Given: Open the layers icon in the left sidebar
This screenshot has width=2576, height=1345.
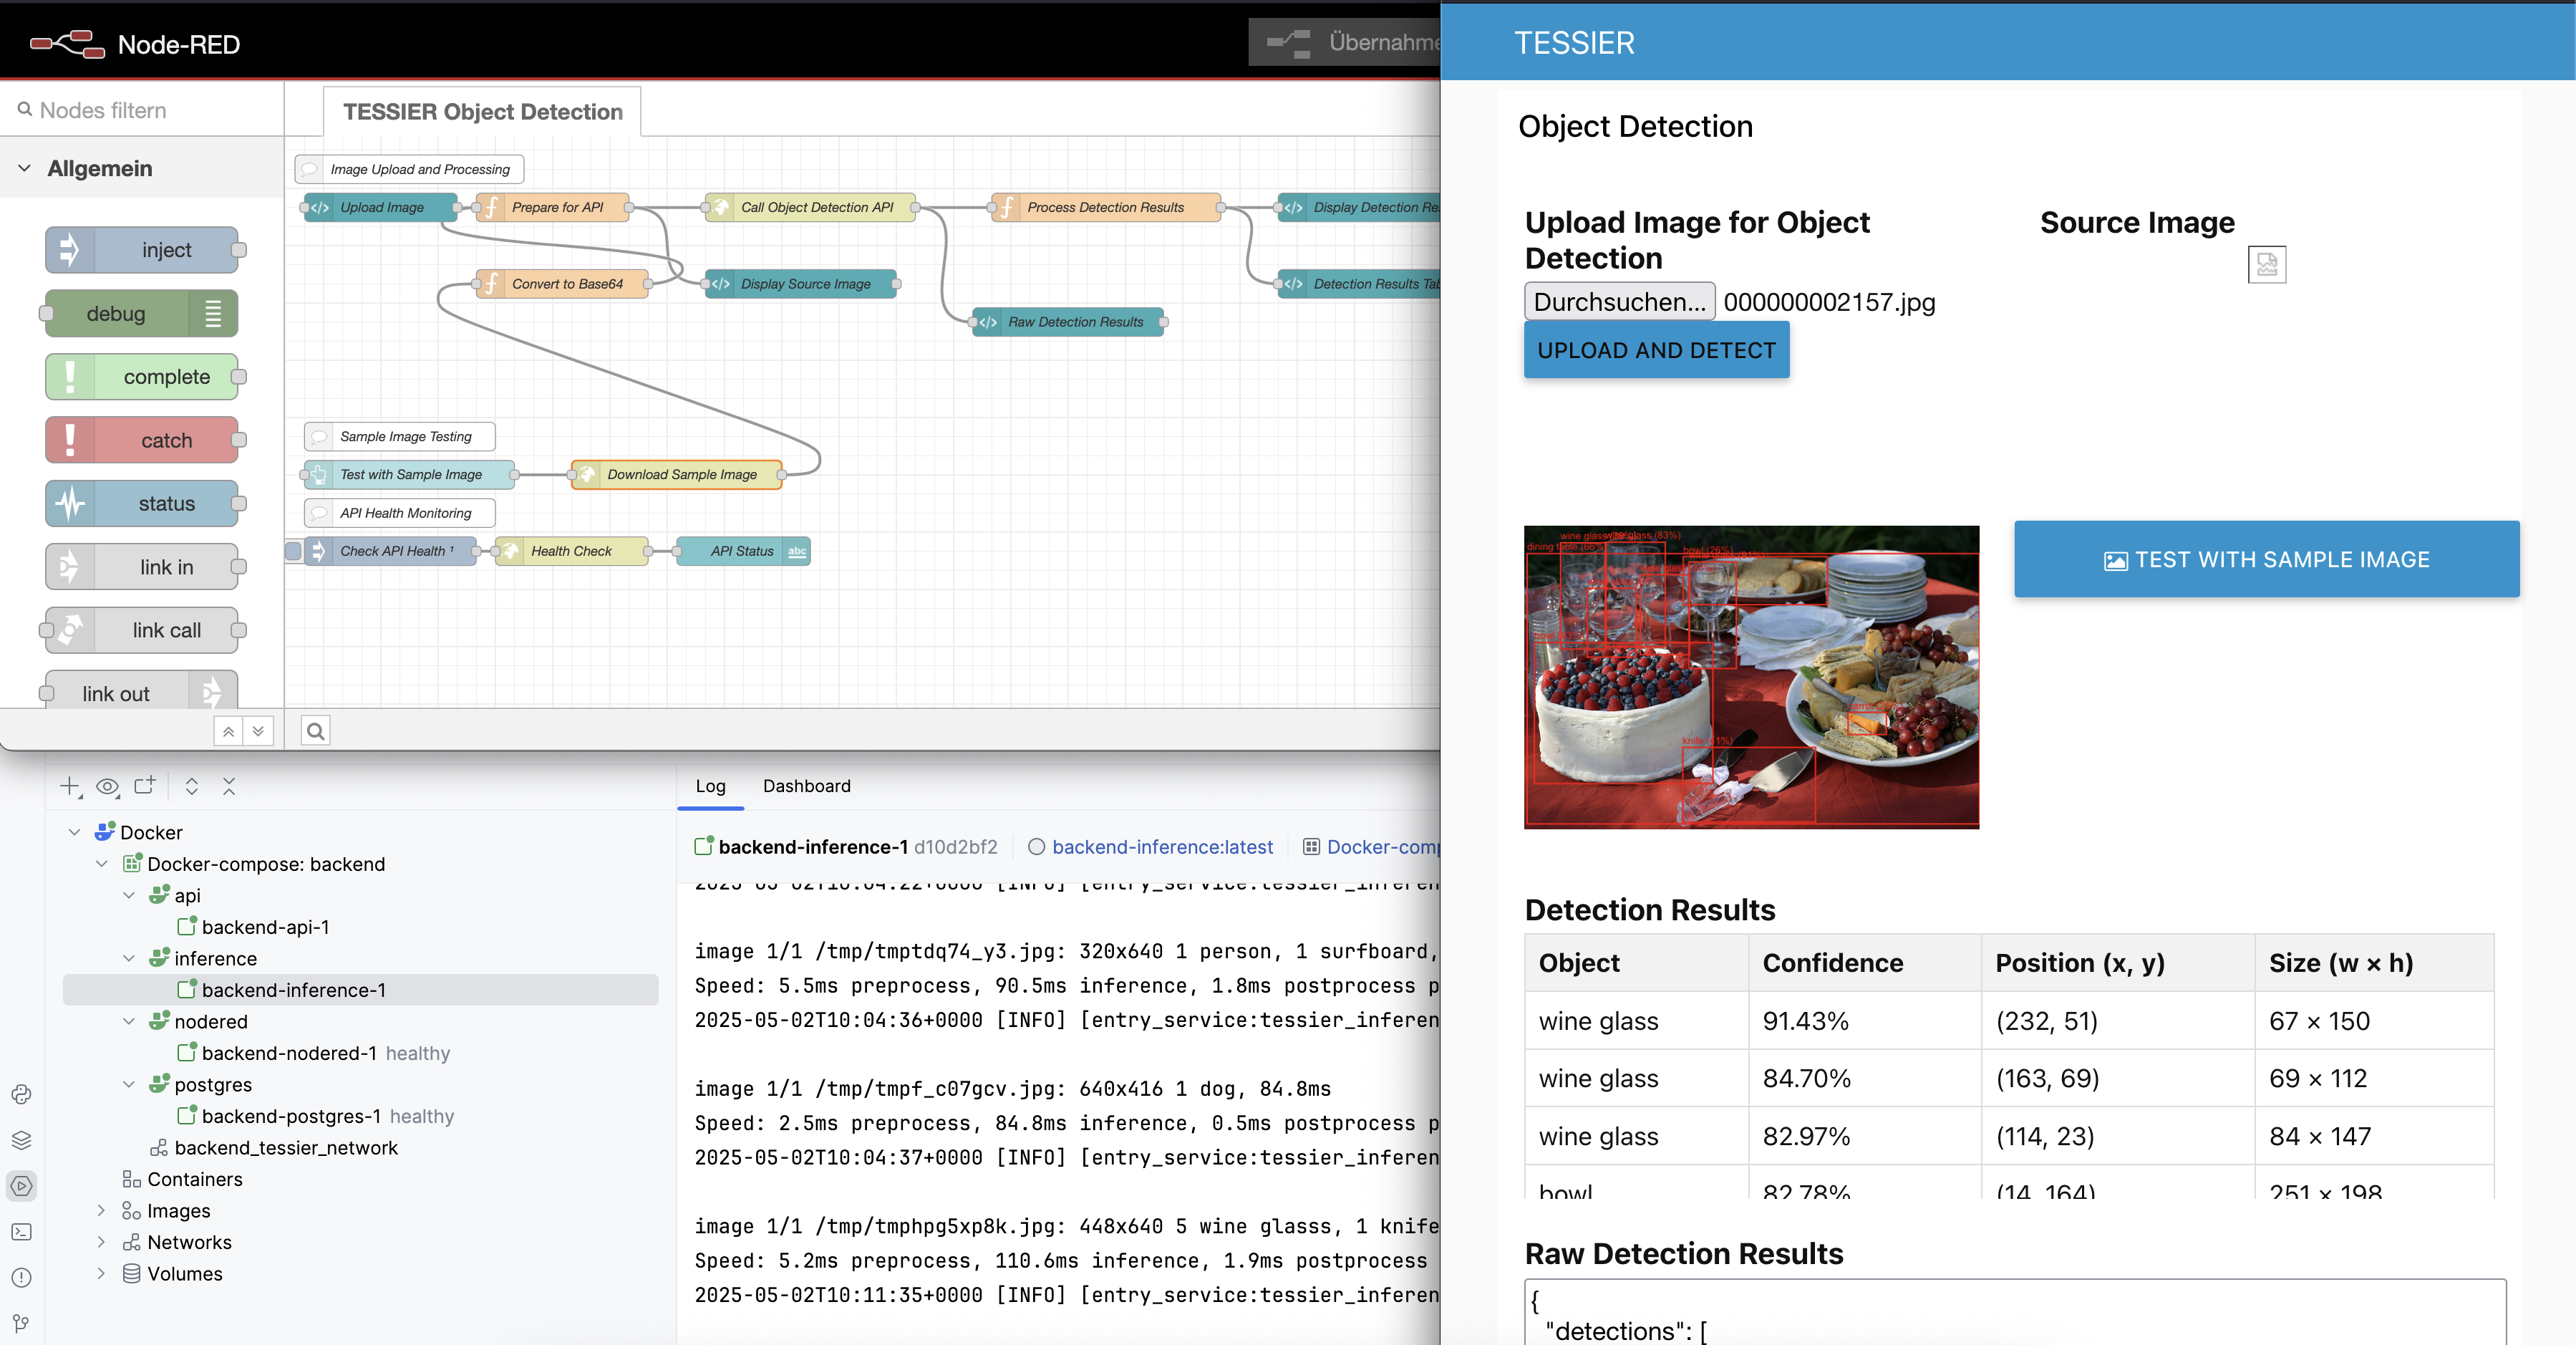Looking at the screenshot, I should click(21, 1140).
